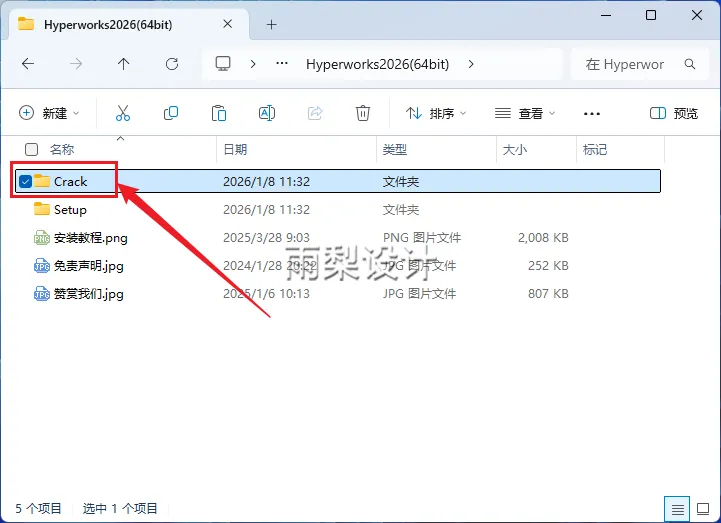This screenshot has height=523, width=721.
Task: Switch to details list view
Action: click(x=677, y=509)
